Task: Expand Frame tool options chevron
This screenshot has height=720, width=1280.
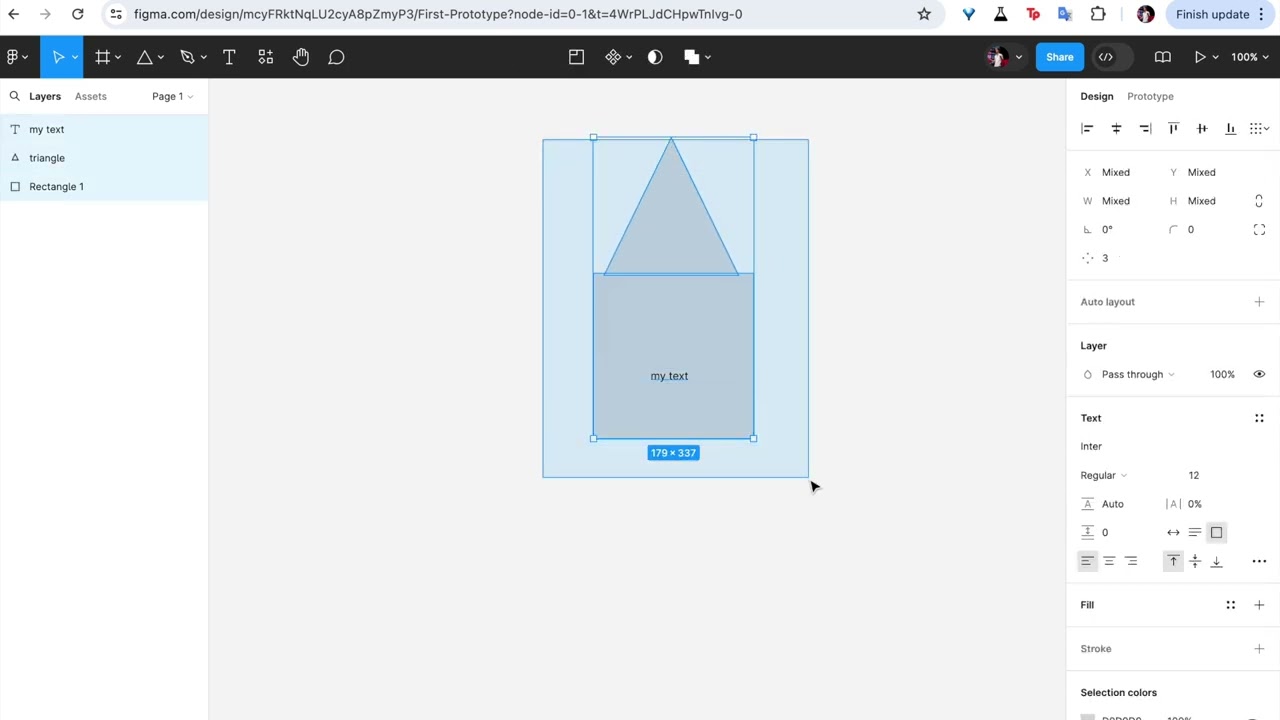Action: 118,57
